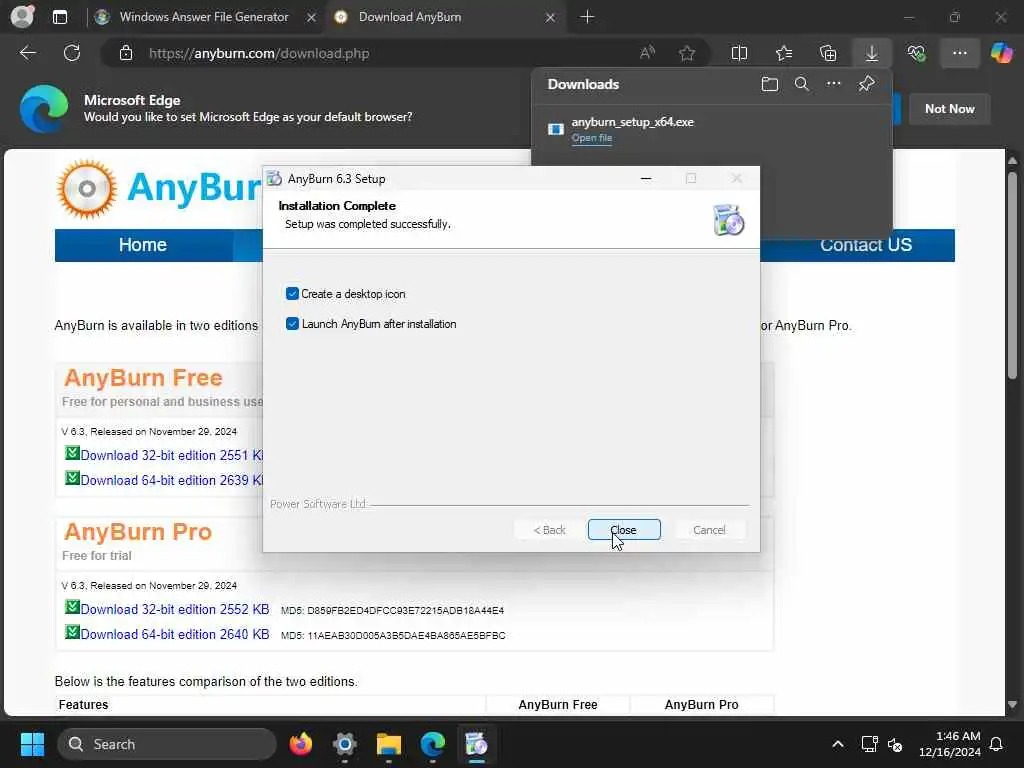Open a new browser tab
This screenshot has height=768, width=1024.
[x=587, y=17]
